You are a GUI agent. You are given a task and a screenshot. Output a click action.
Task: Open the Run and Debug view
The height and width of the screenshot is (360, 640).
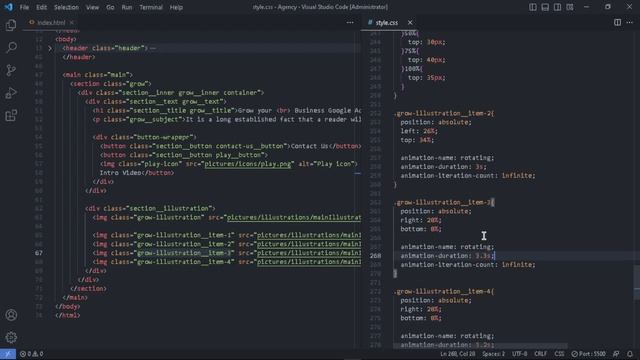pyautogui.click(x=11, y=93)
